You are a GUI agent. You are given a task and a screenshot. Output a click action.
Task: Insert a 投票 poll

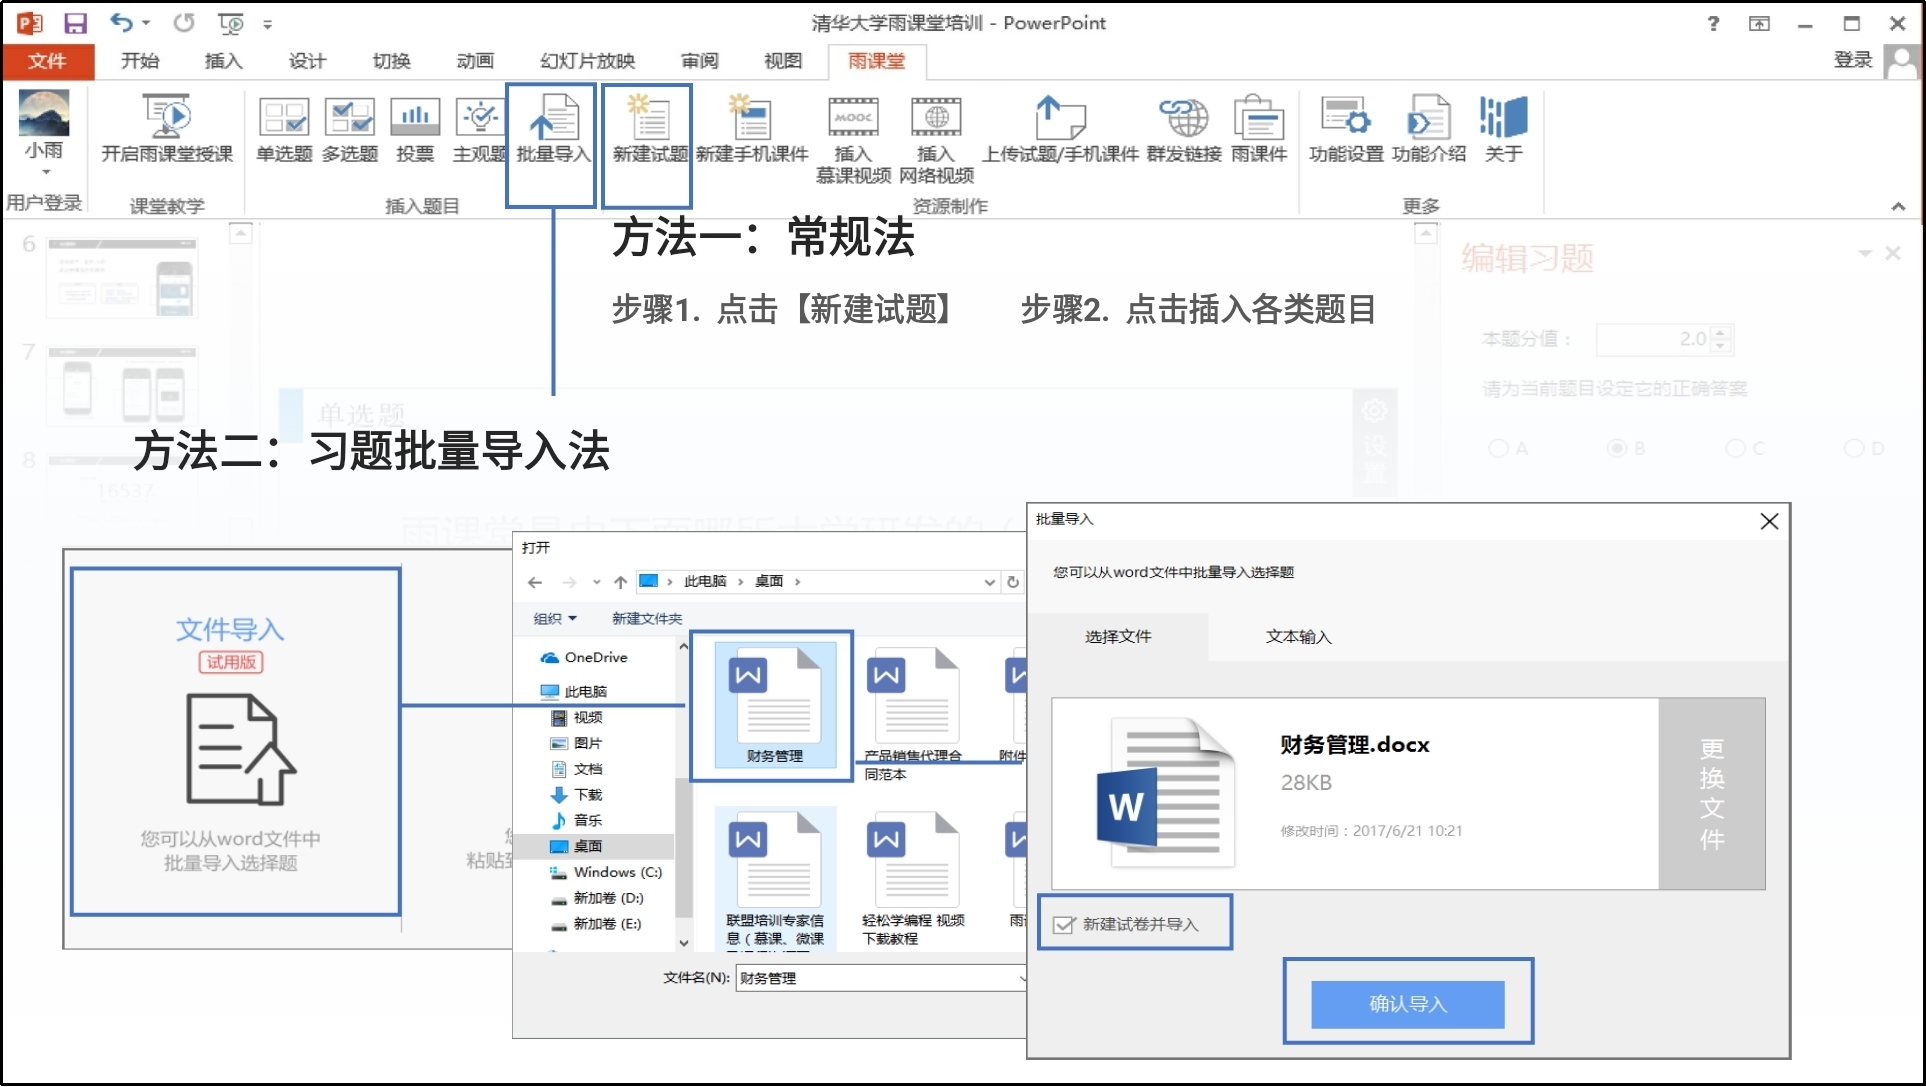tap(415, 127)
